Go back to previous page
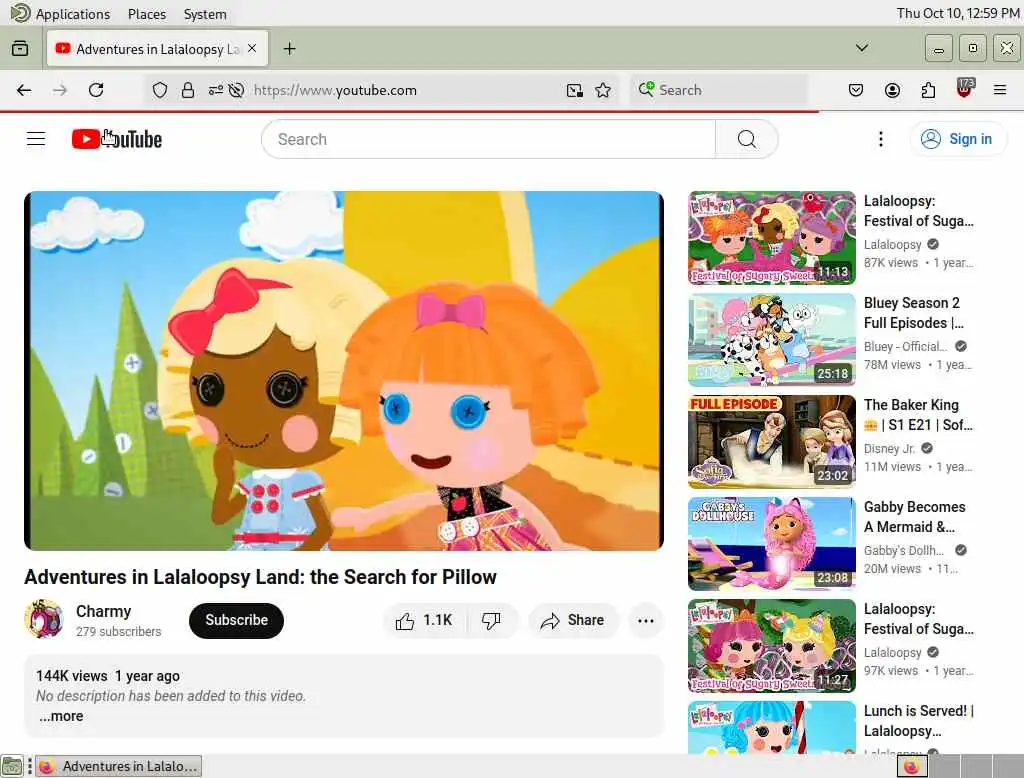This screenshot has height=778, width=1024. (24, 90)
